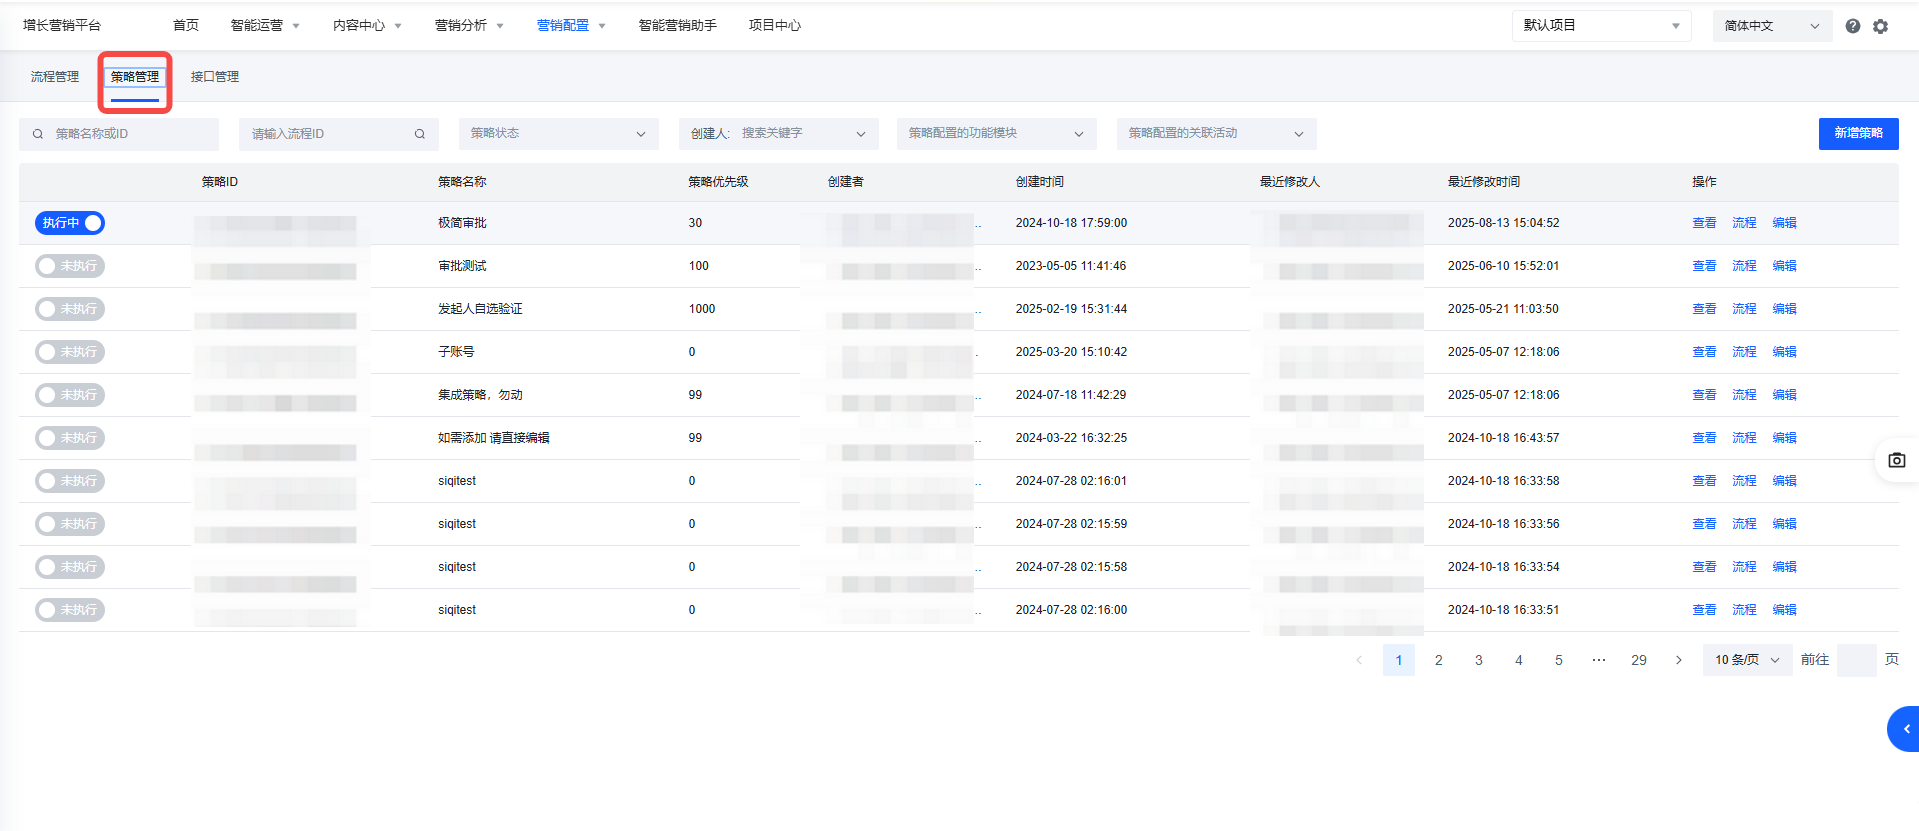Go to 首页 in top navigation
1919x831 pixels.
pos(186,26)
